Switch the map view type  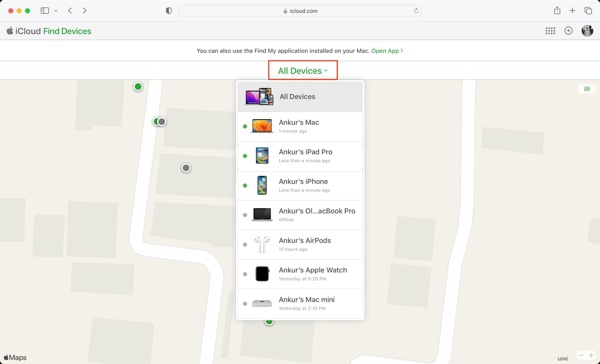tap(587, 89)
